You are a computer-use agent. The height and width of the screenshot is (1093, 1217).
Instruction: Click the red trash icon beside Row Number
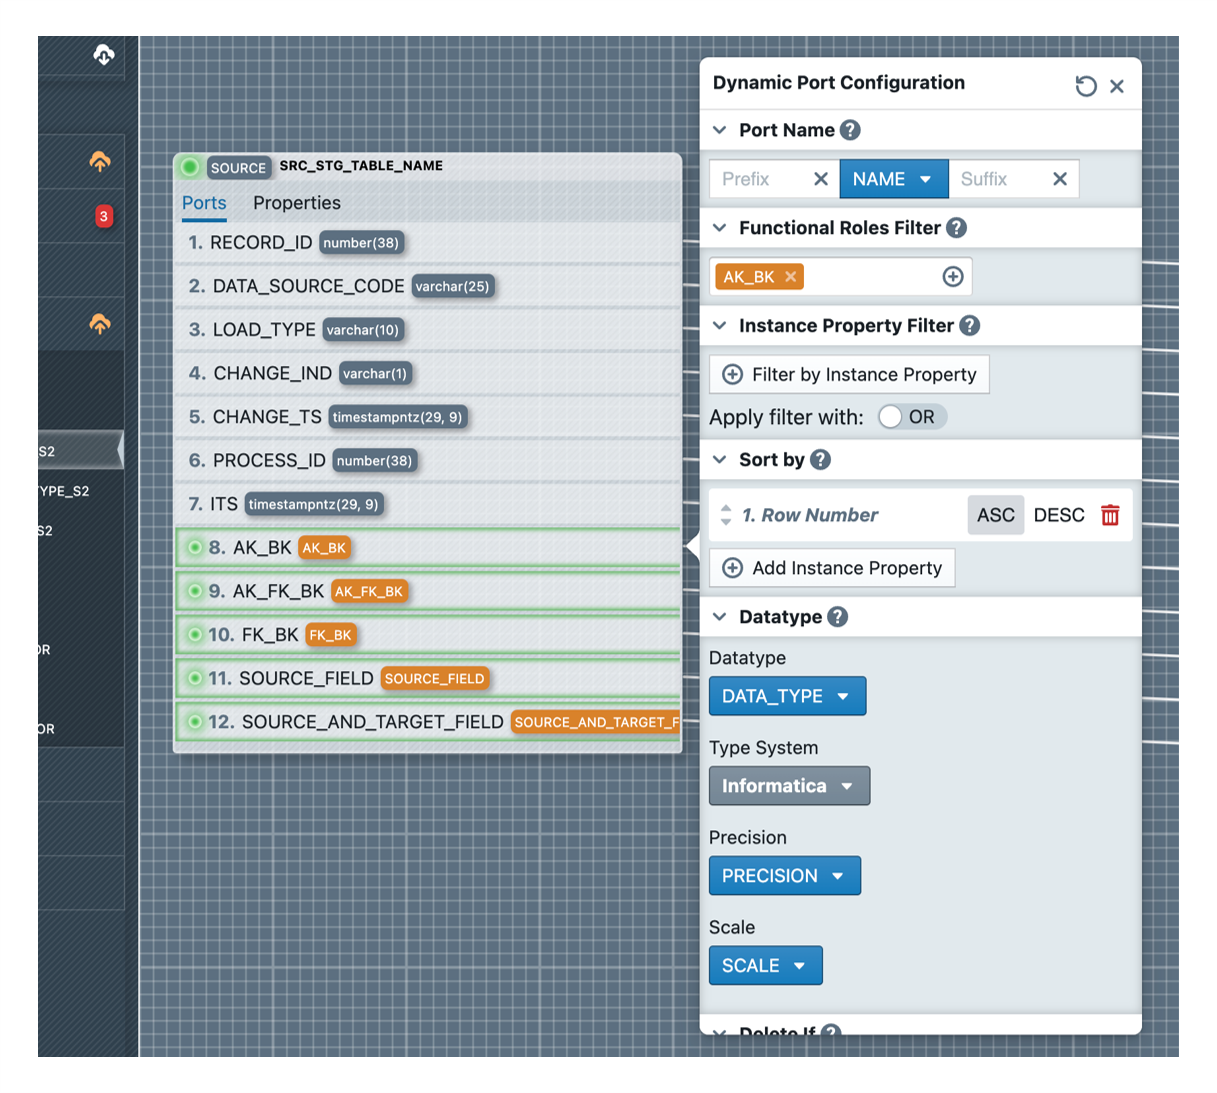1110,515
